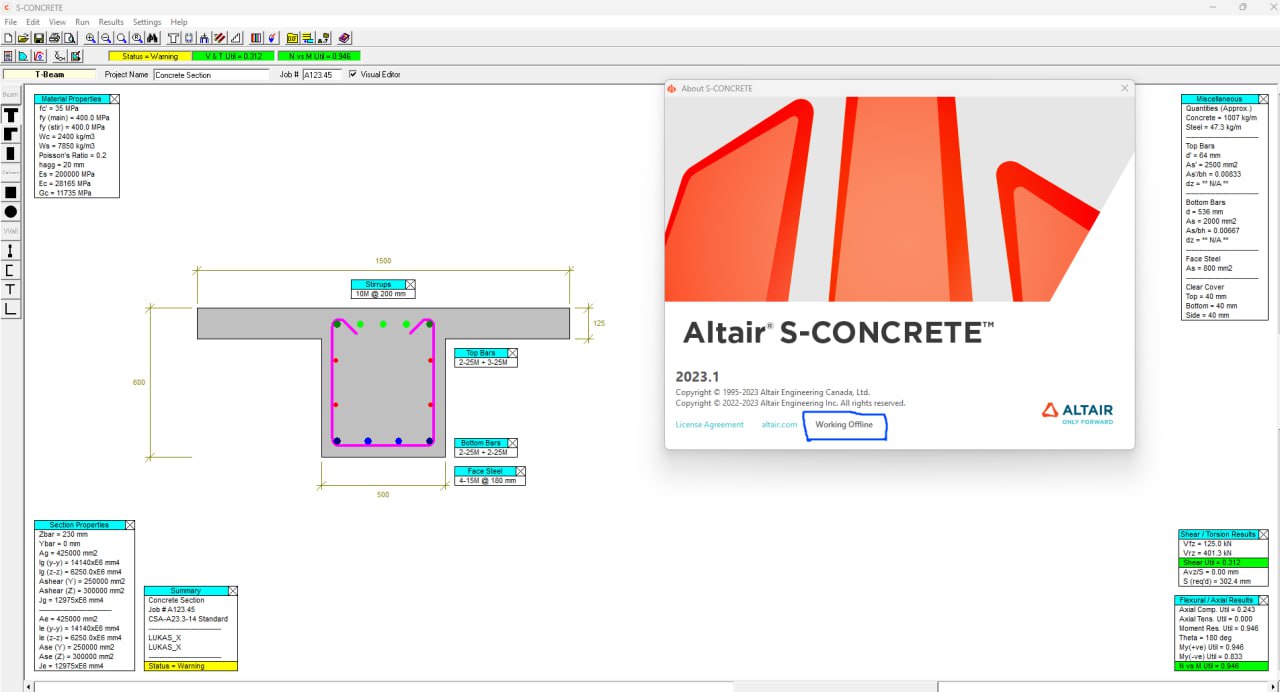1280x692 pixels.
Task: Click the first icon in the second toolbar row
Action: pyautogui.click(x=8, y=56)
